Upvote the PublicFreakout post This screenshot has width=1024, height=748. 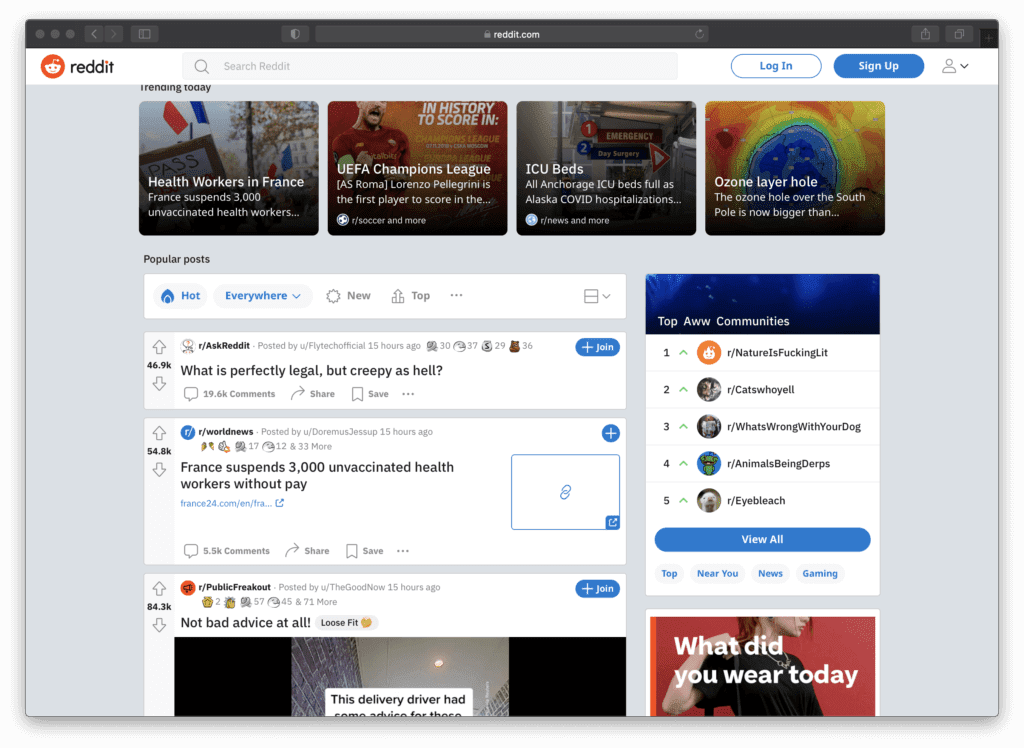[159, 589]
